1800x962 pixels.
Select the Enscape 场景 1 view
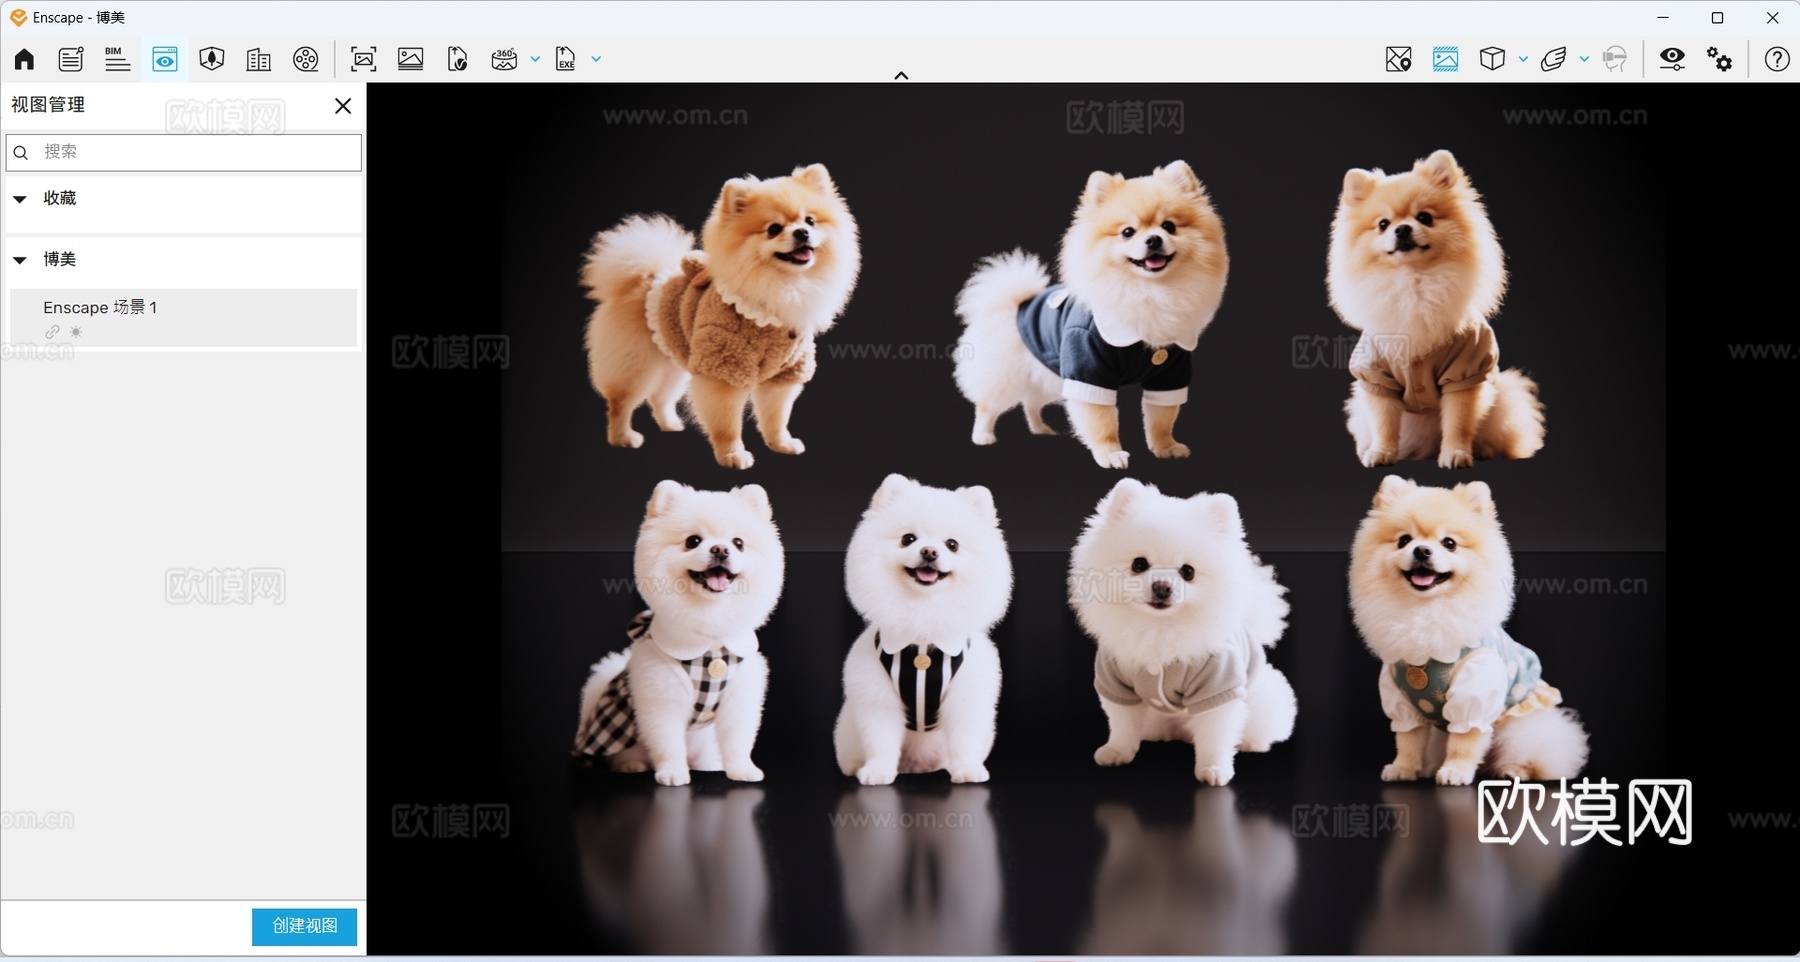pyautogui.click(x=184, y=318)
